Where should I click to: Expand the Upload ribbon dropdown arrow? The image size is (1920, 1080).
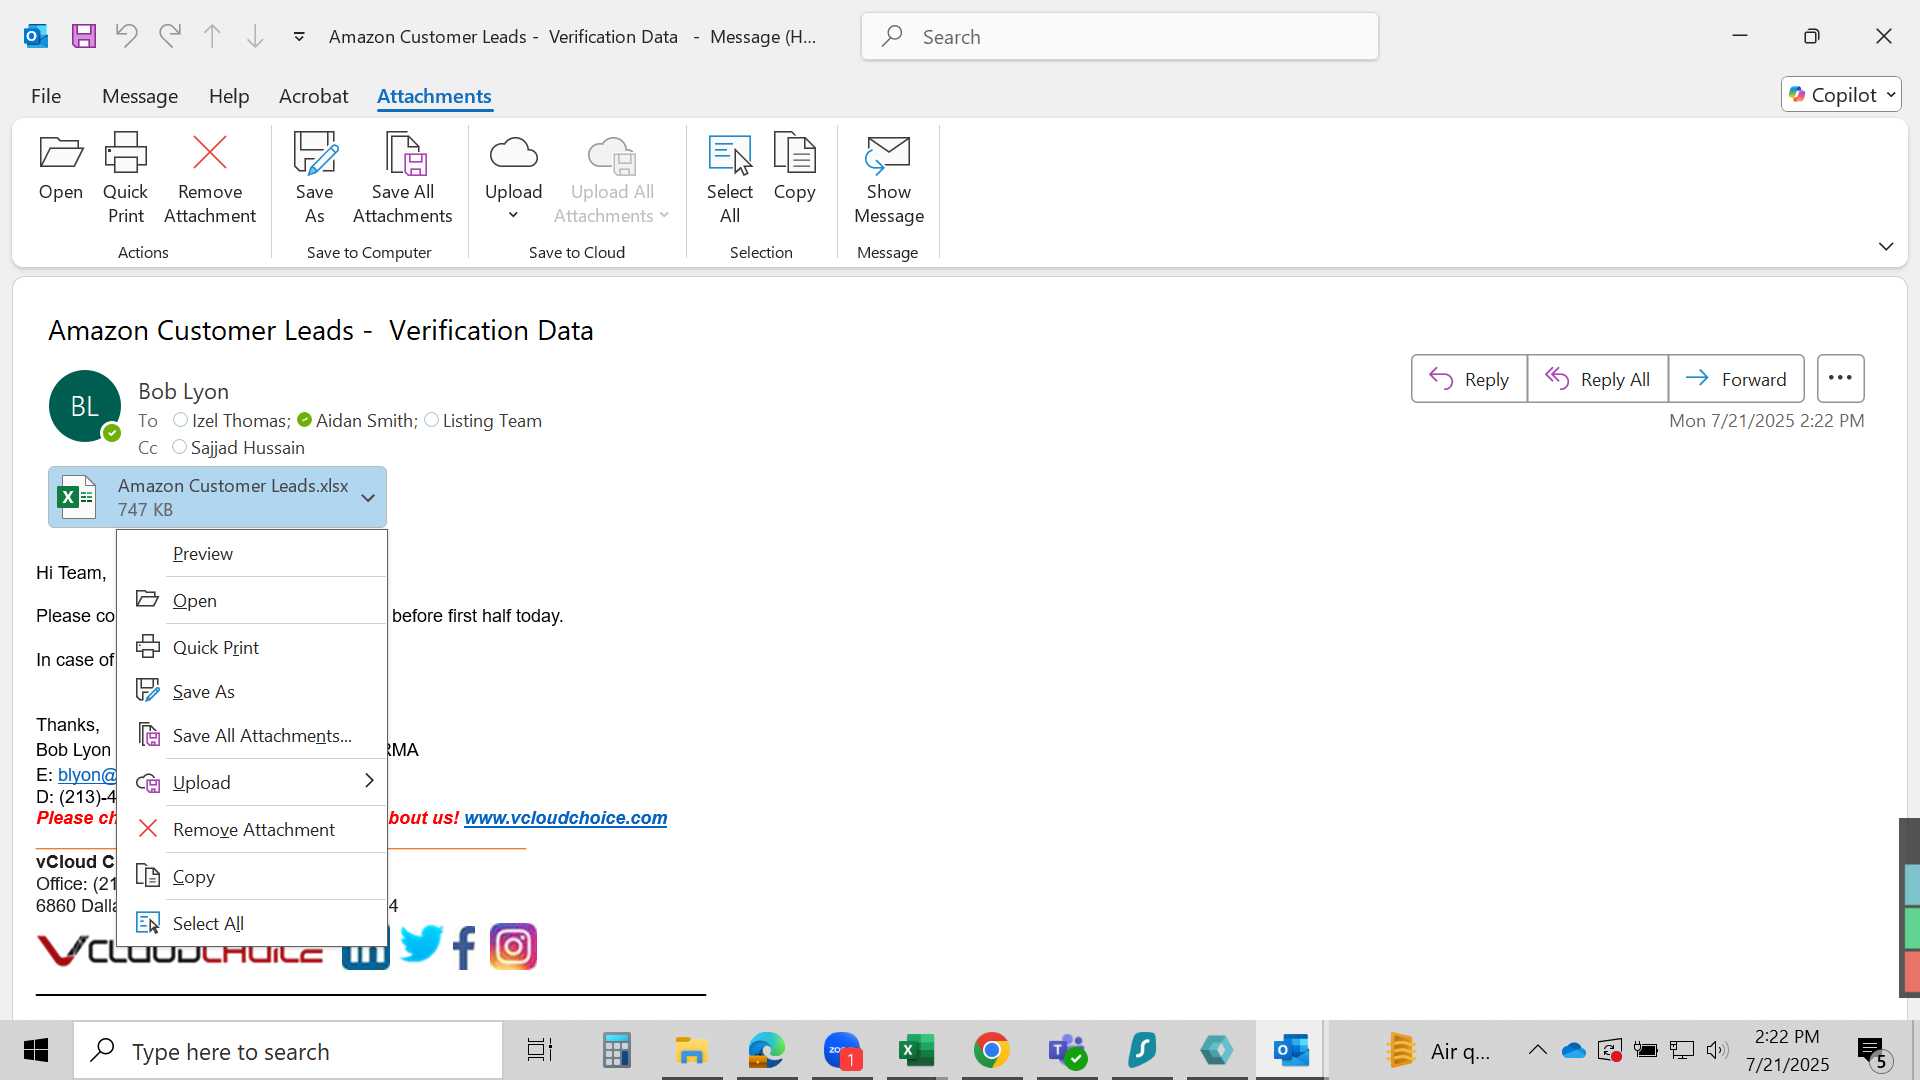click(513, 215)
